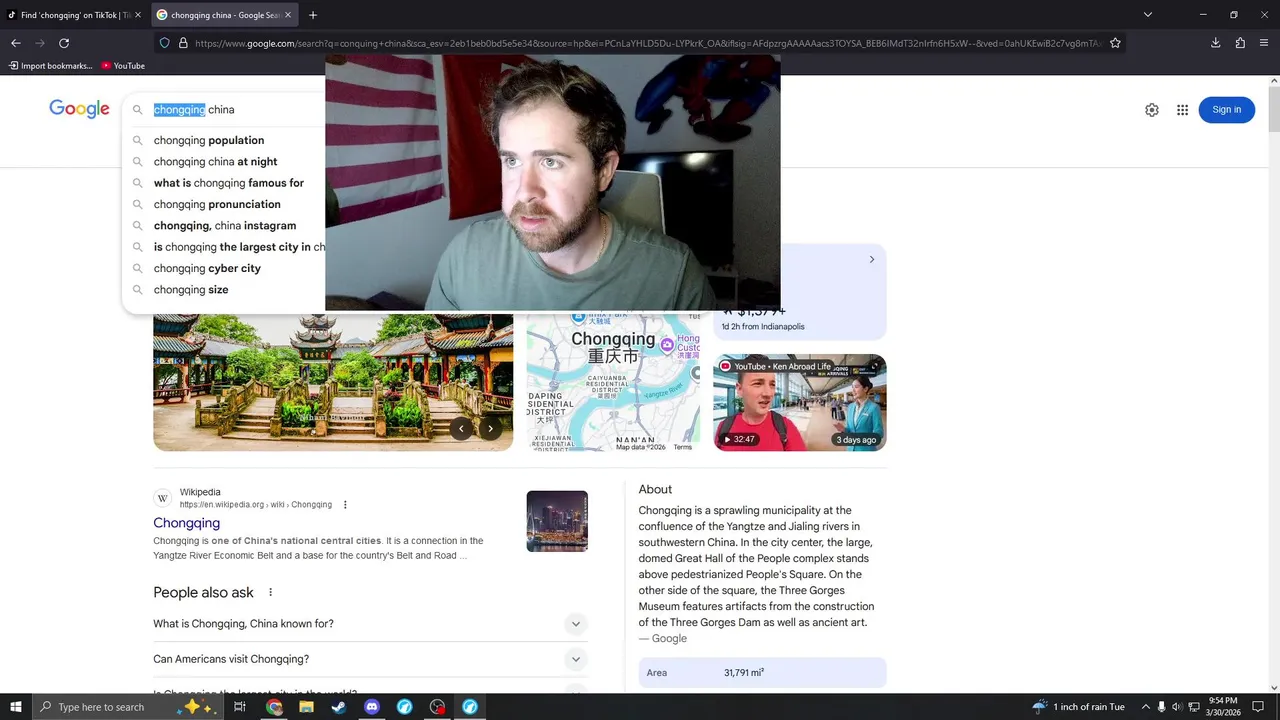Click the taskbar microphone icon
This screenshot has height=720, width=1280.
tap(1161, 707)
